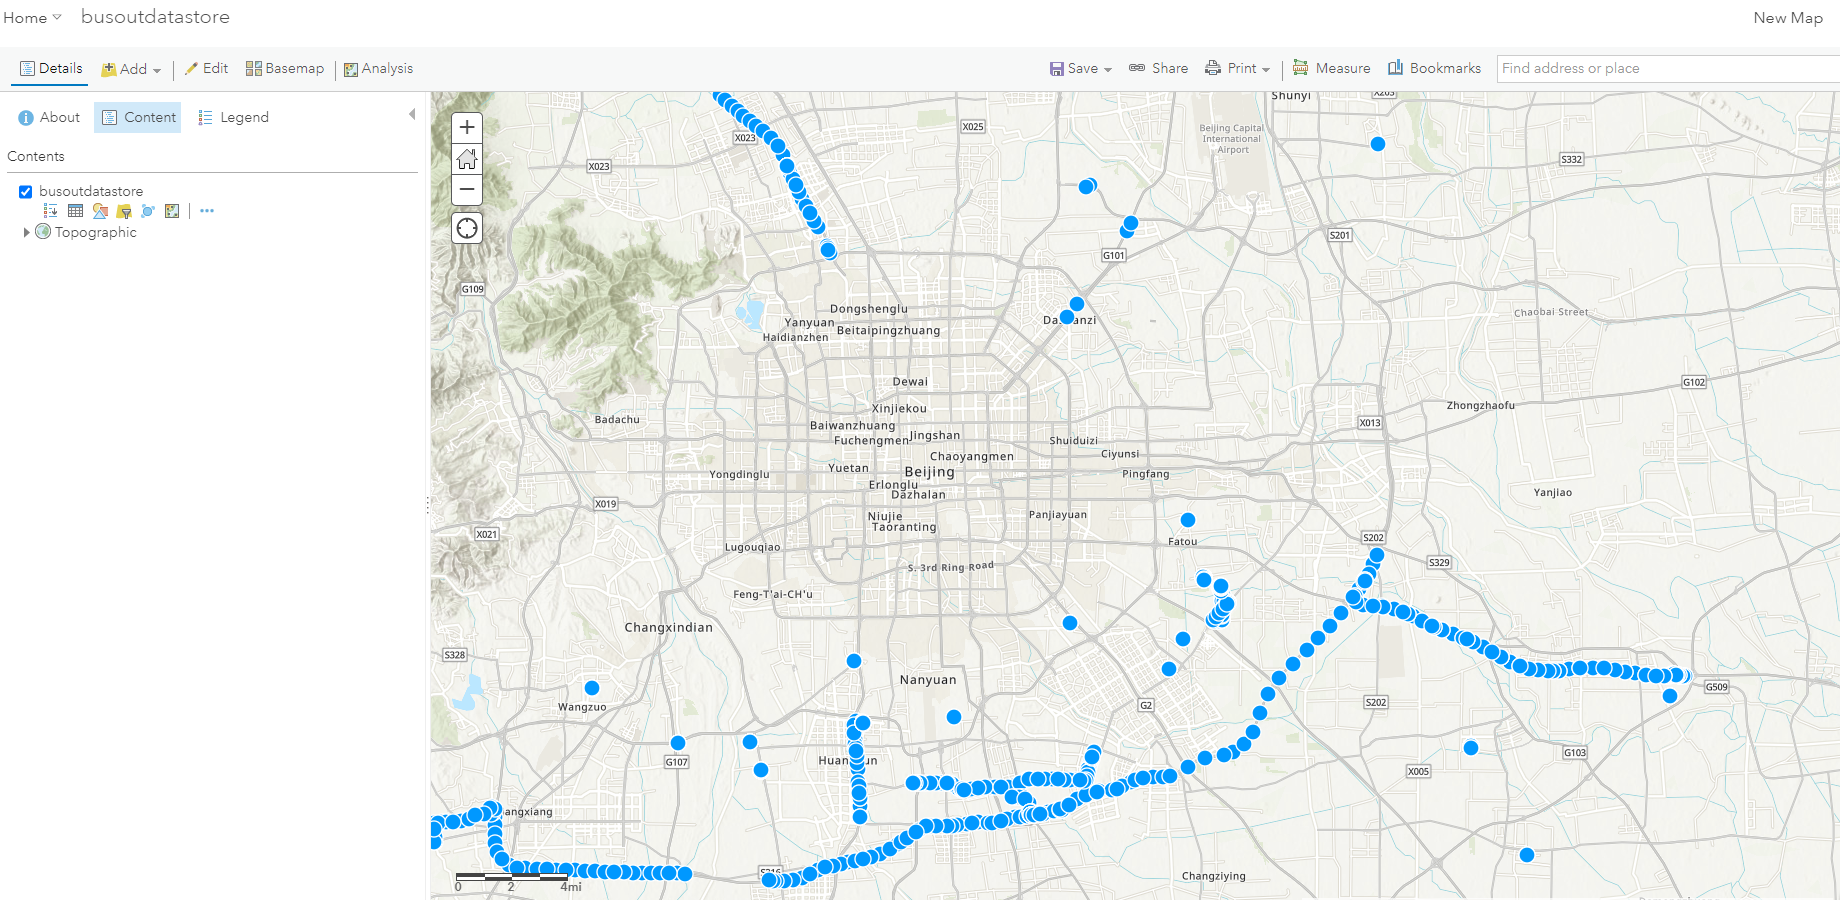Show the legend icon under busoutdatastore
The image size is (1840, 900).
click(50, 211)
